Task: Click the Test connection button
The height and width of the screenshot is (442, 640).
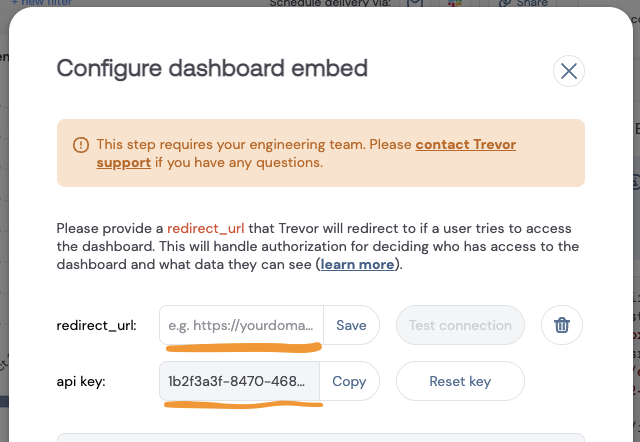Action: (460, 325)
